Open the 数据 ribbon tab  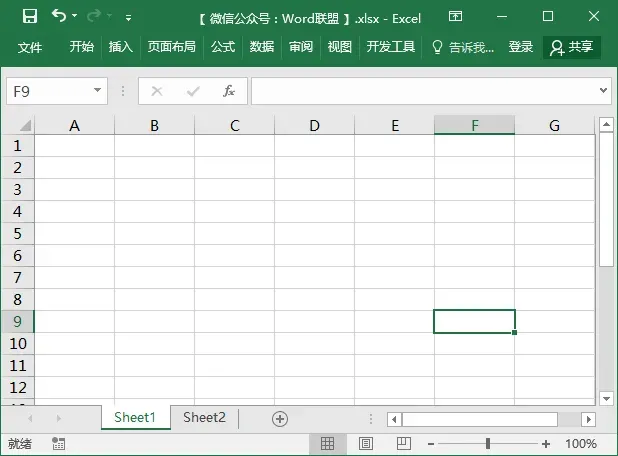click(262, 47)
